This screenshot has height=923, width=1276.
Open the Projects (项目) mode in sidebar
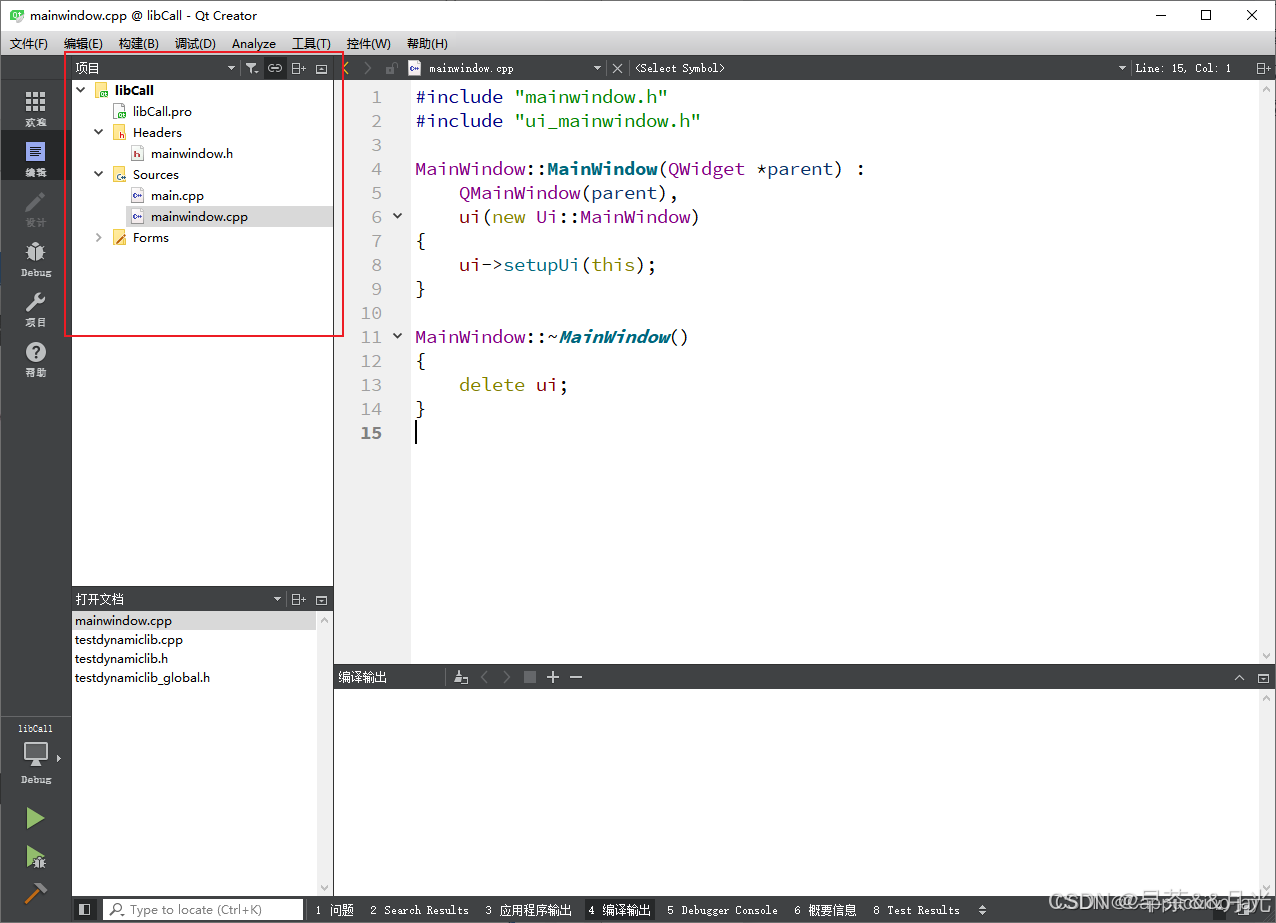[x=35, y=309]
